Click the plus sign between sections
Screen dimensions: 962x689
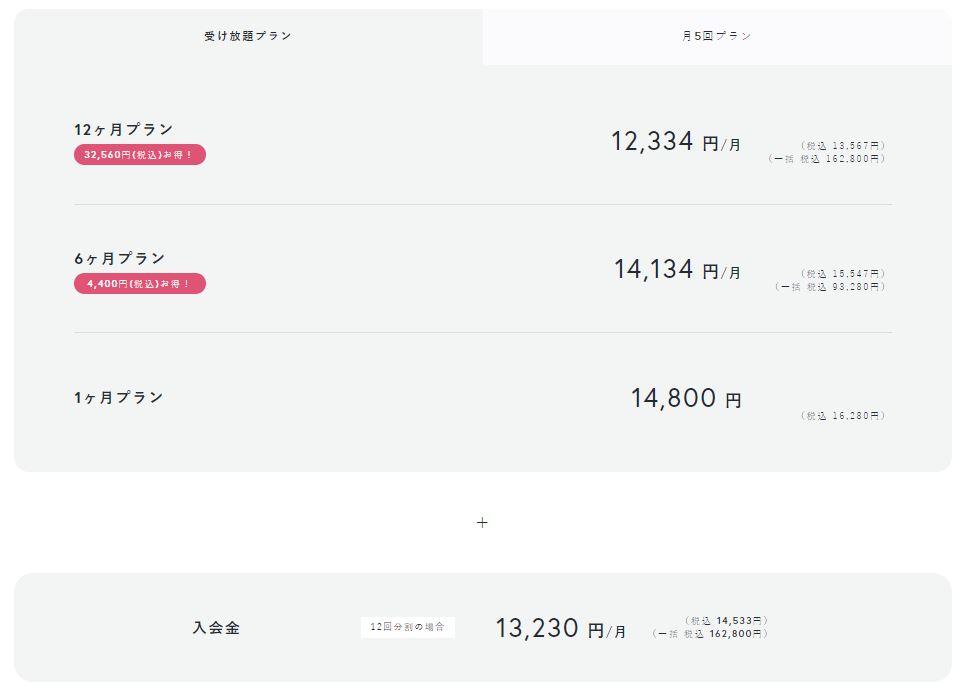point(482,523)
